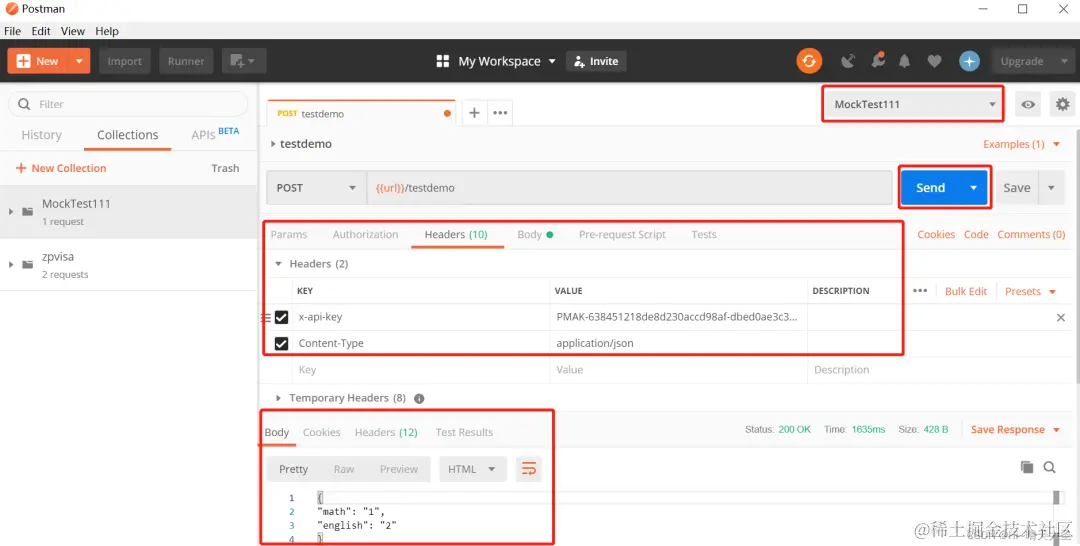Open the Save Response dropdown
The width and height of the screenshot is (1080, 546).
point(1015,430)
